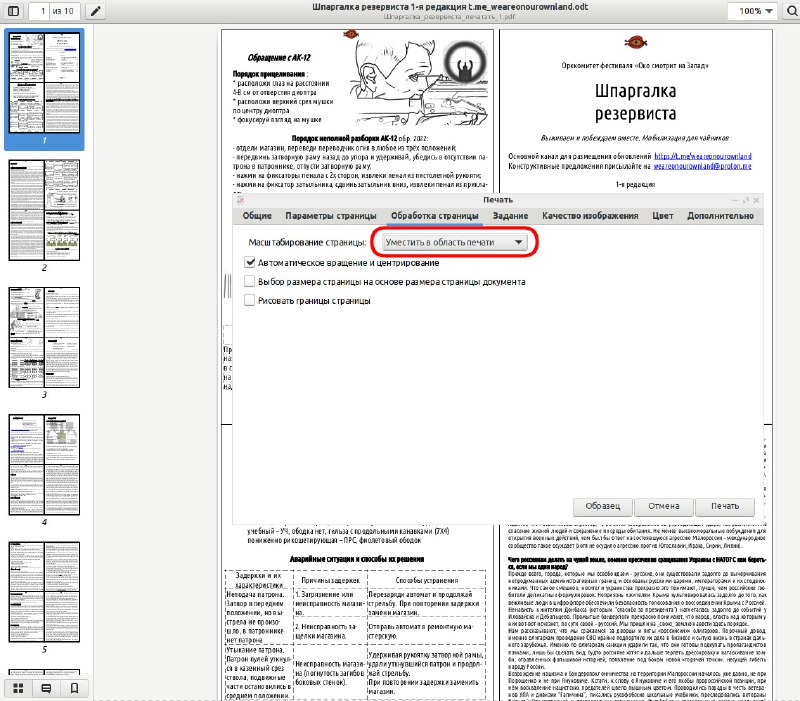Viewport: 800px width, 701px height.
Task: Enable 'Выбор размера страницы на основе размера страницы документа'
Action: click(x=249, y=282)
